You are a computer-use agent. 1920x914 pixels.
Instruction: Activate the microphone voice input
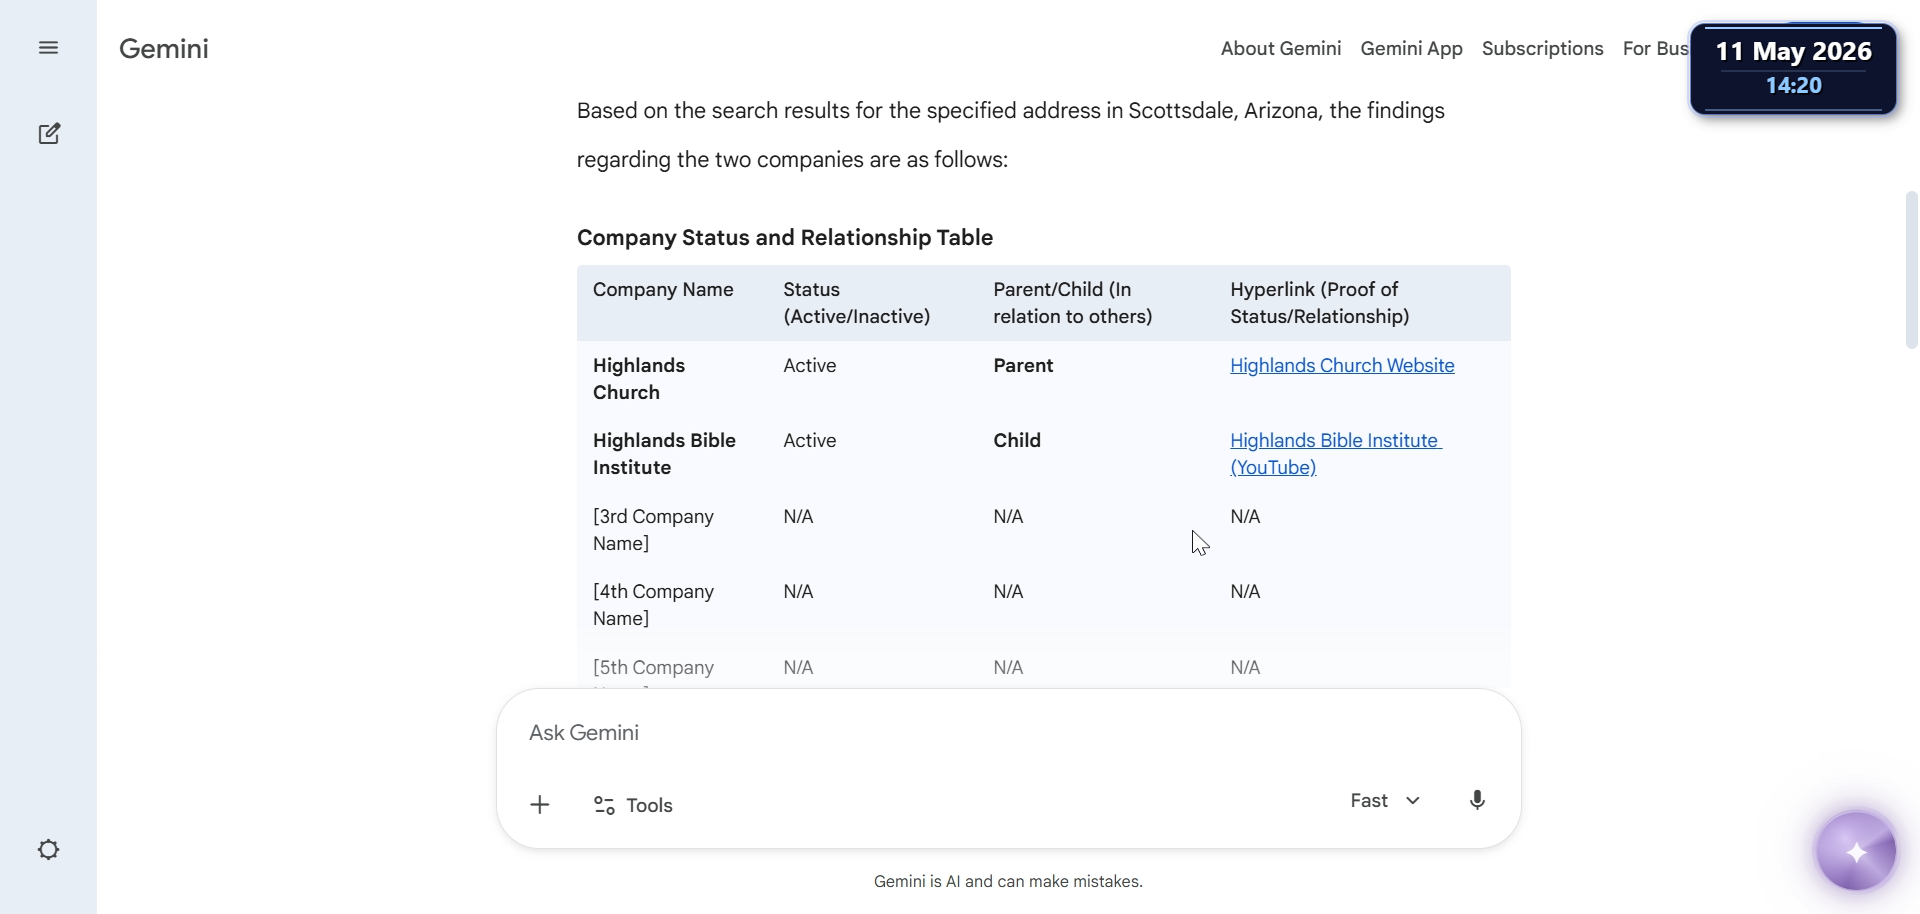tap(1477, 800)
